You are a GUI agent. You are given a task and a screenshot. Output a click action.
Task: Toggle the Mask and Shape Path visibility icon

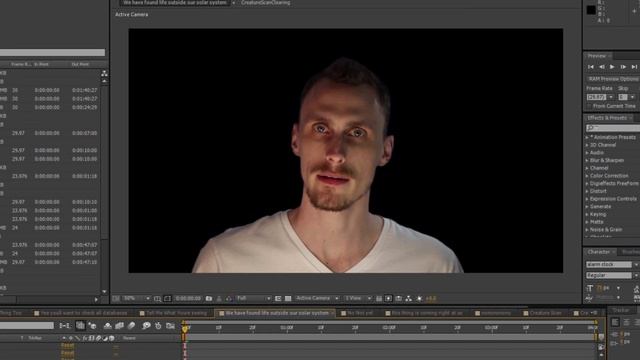pos(167,299)
